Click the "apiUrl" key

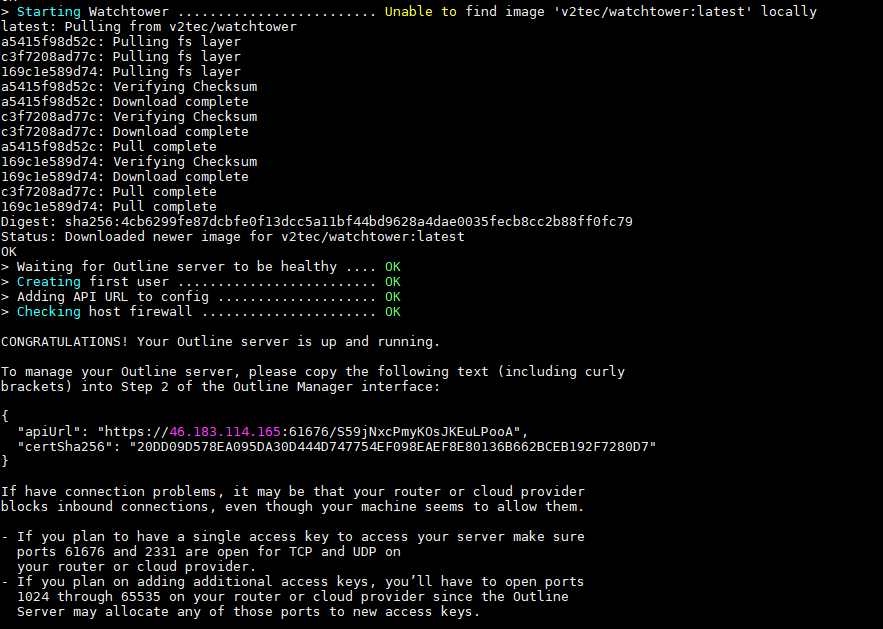[48, 432]
